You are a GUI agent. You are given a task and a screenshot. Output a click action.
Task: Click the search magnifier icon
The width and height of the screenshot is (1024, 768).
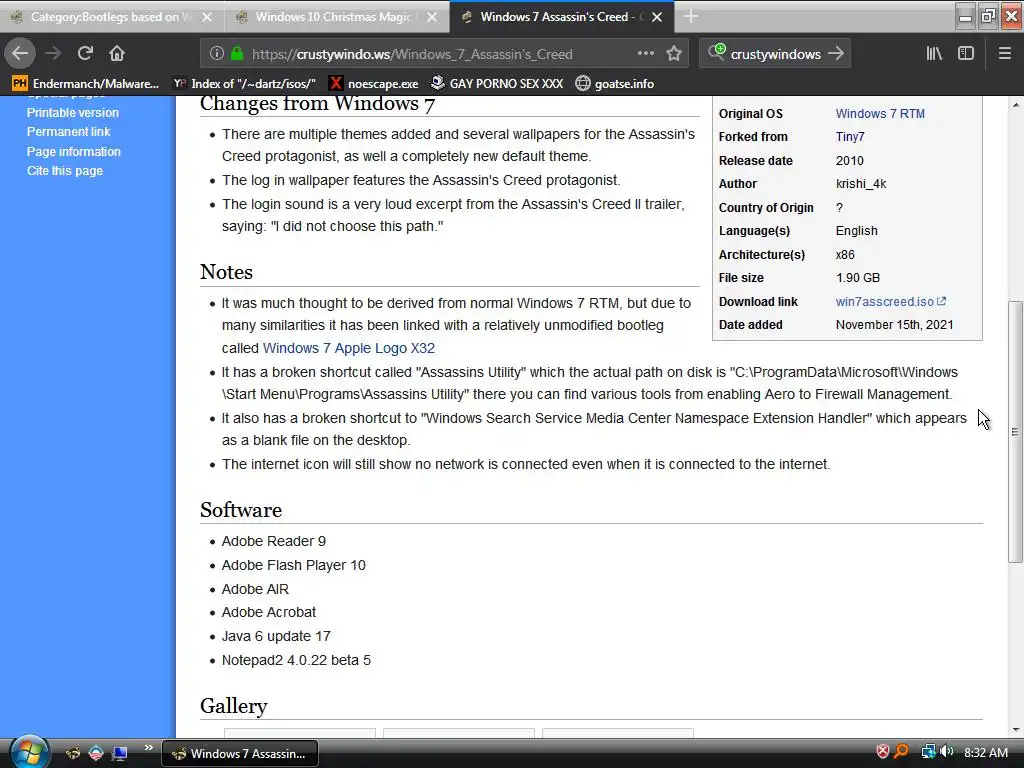[x=716, y=52]
